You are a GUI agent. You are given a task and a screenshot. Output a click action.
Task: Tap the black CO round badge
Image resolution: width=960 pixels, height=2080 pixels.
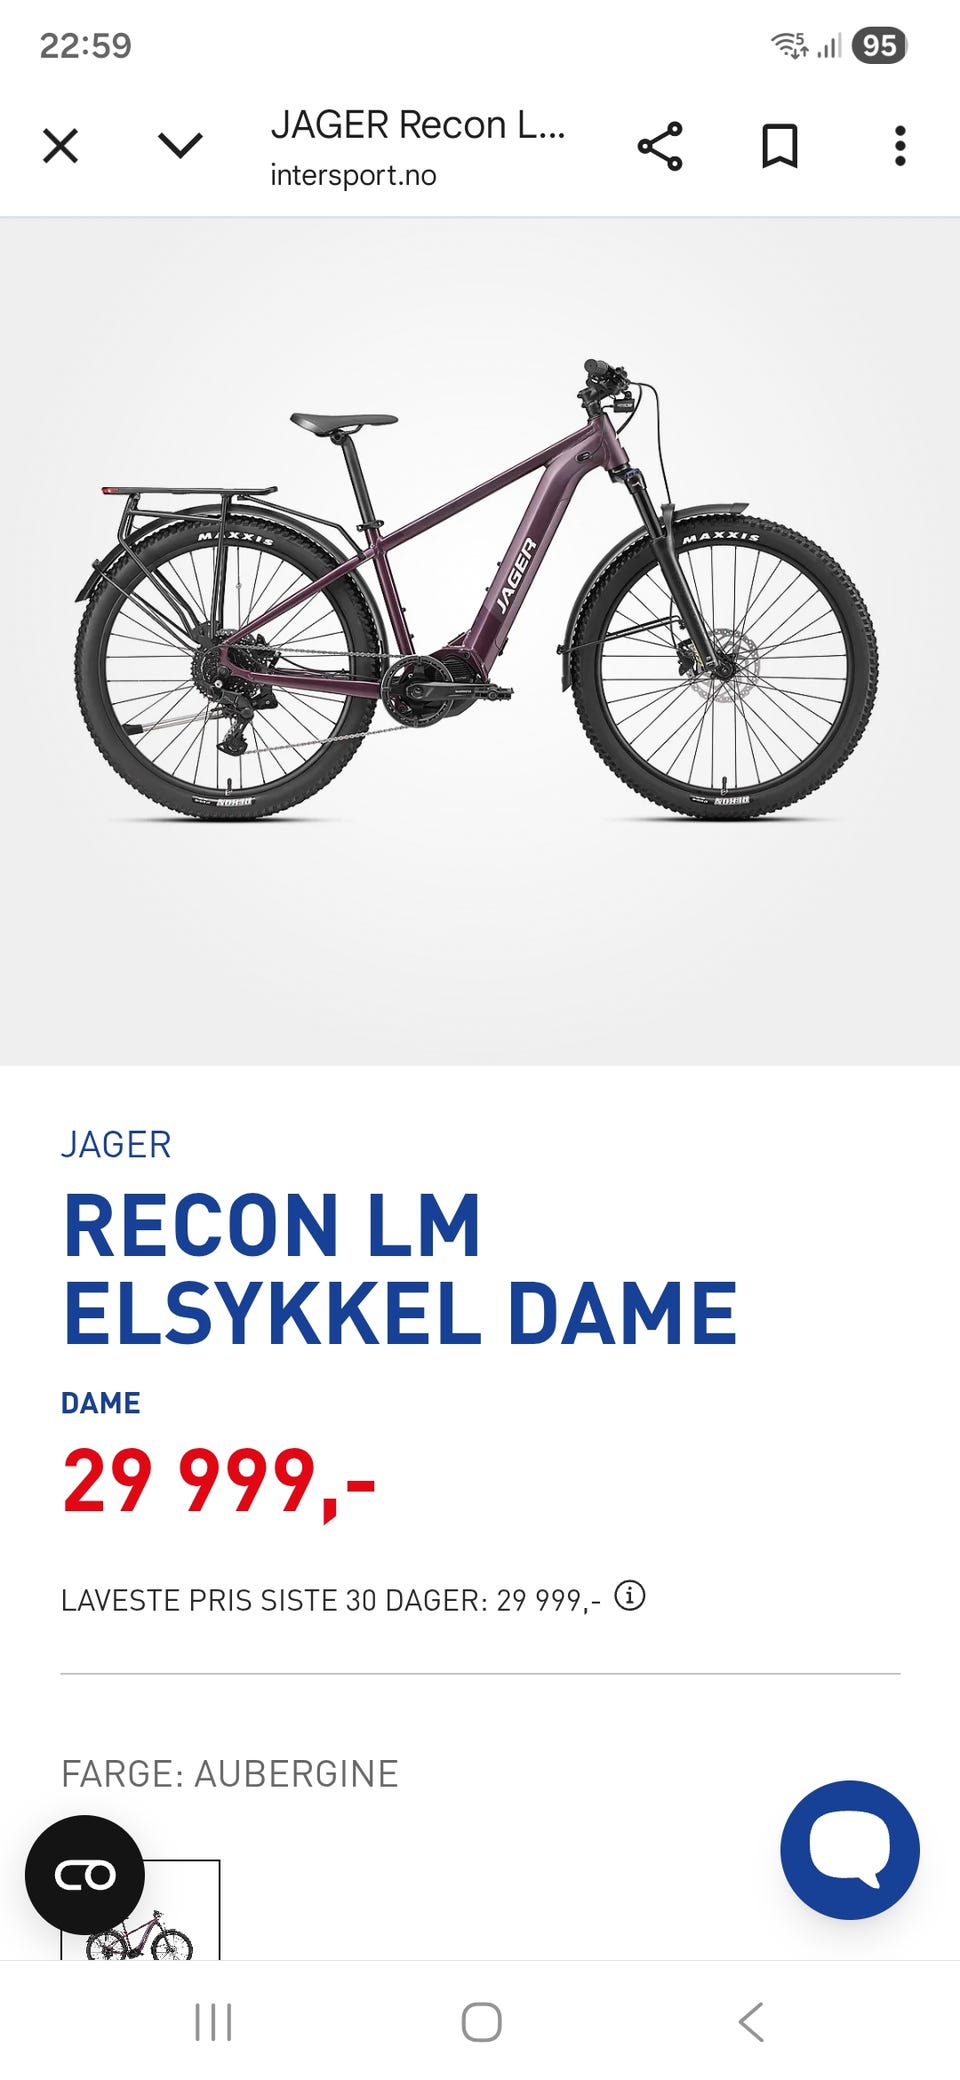point(85,1875)
